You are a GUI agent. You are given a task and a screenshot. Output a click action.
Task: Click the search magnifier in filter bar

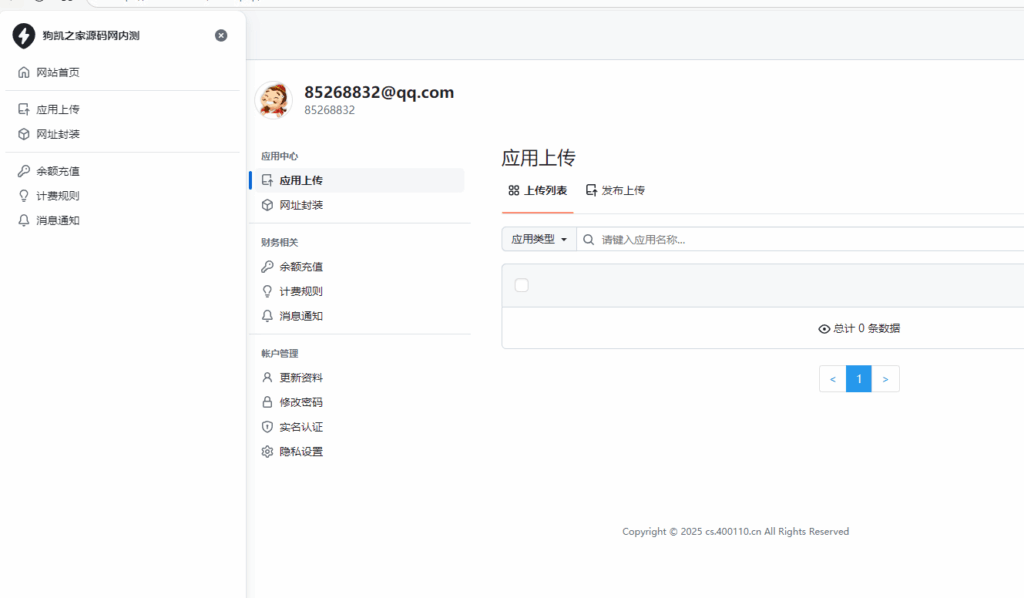coord(588,239)
